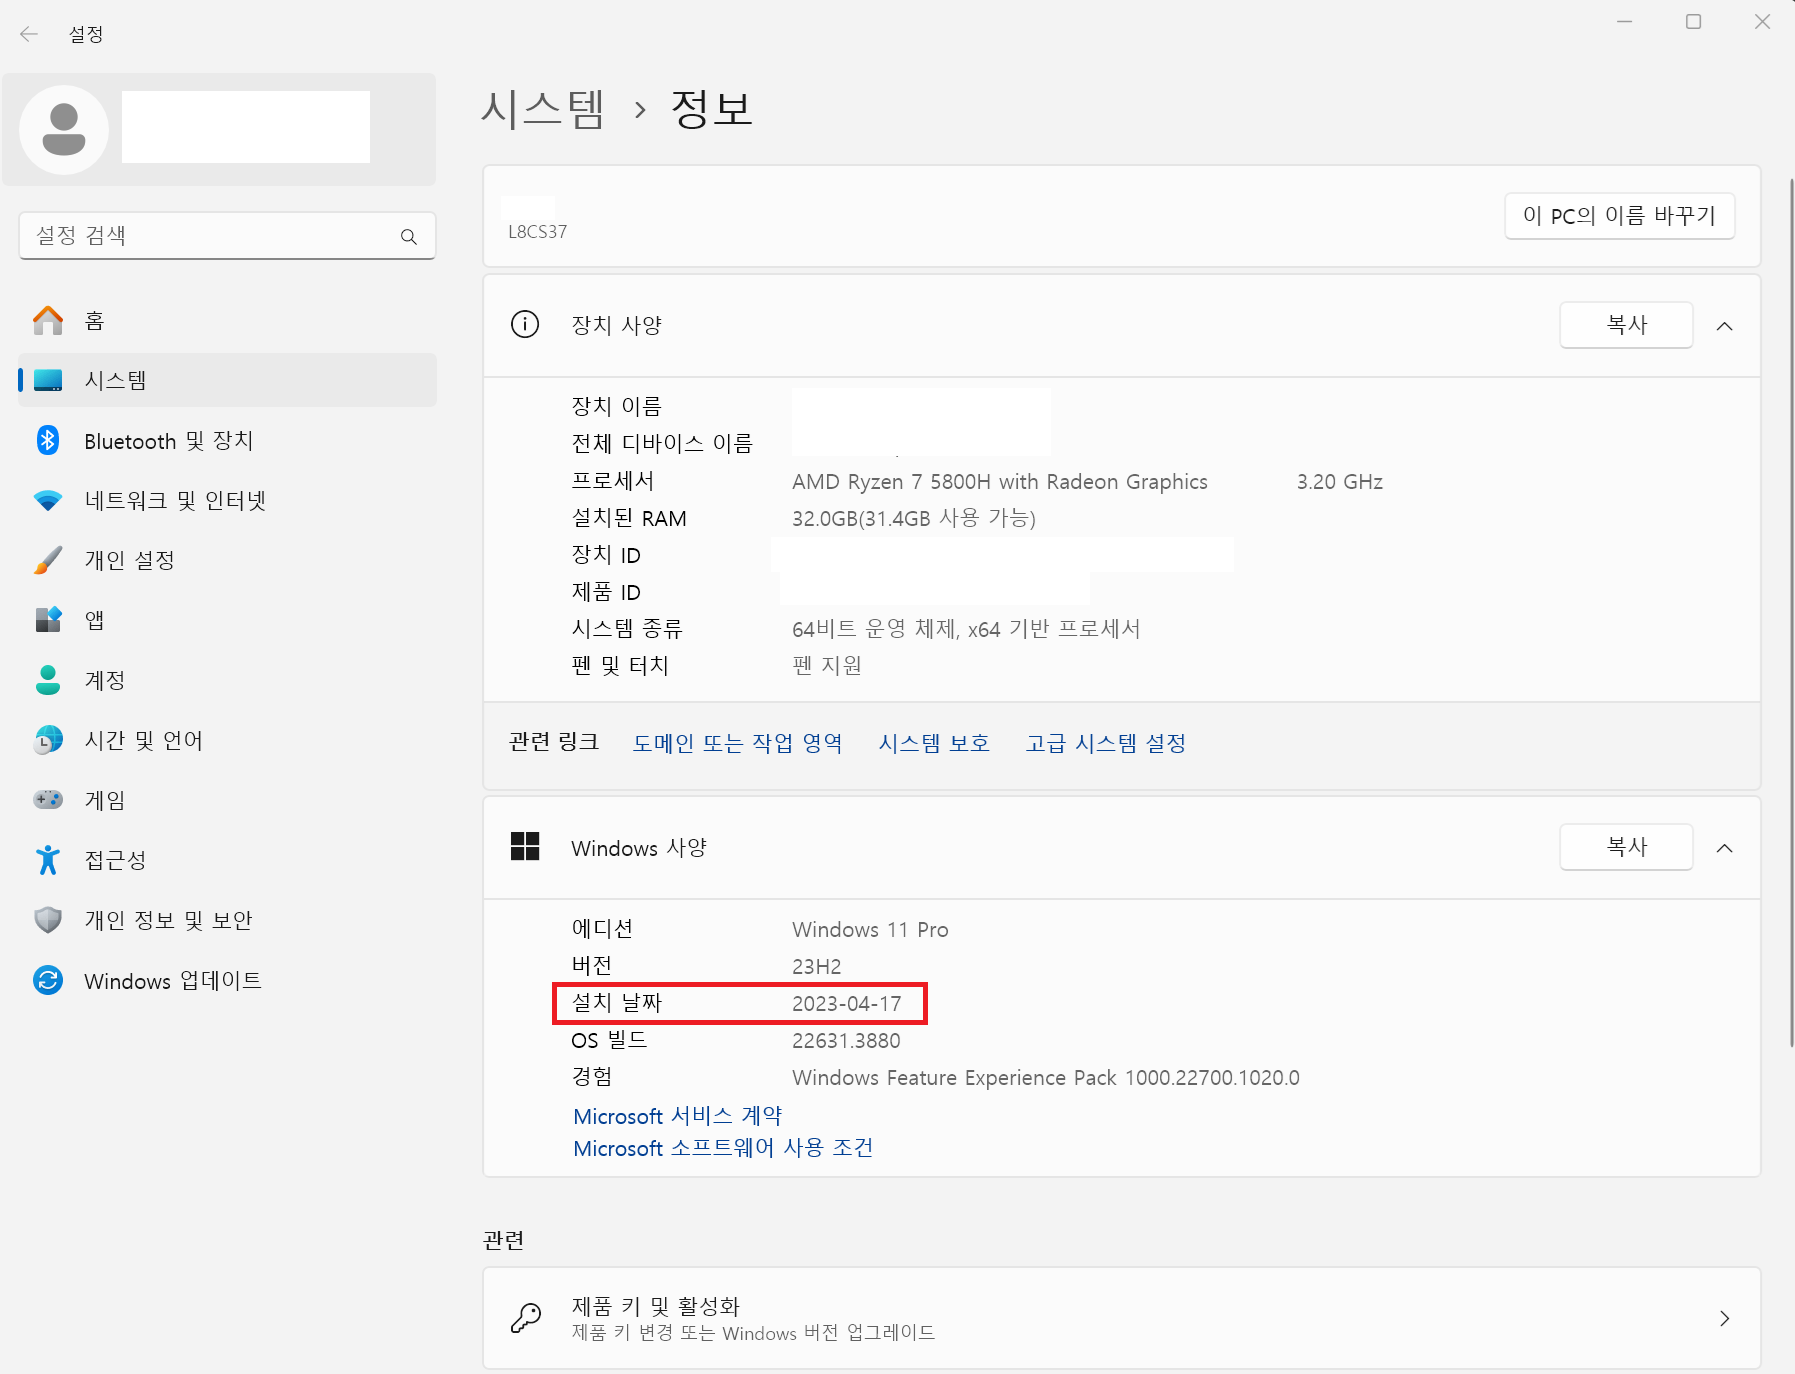1795x1374 pixels.
Task: Copy Windows specs with 복사 button
Action: [1626, 847]
